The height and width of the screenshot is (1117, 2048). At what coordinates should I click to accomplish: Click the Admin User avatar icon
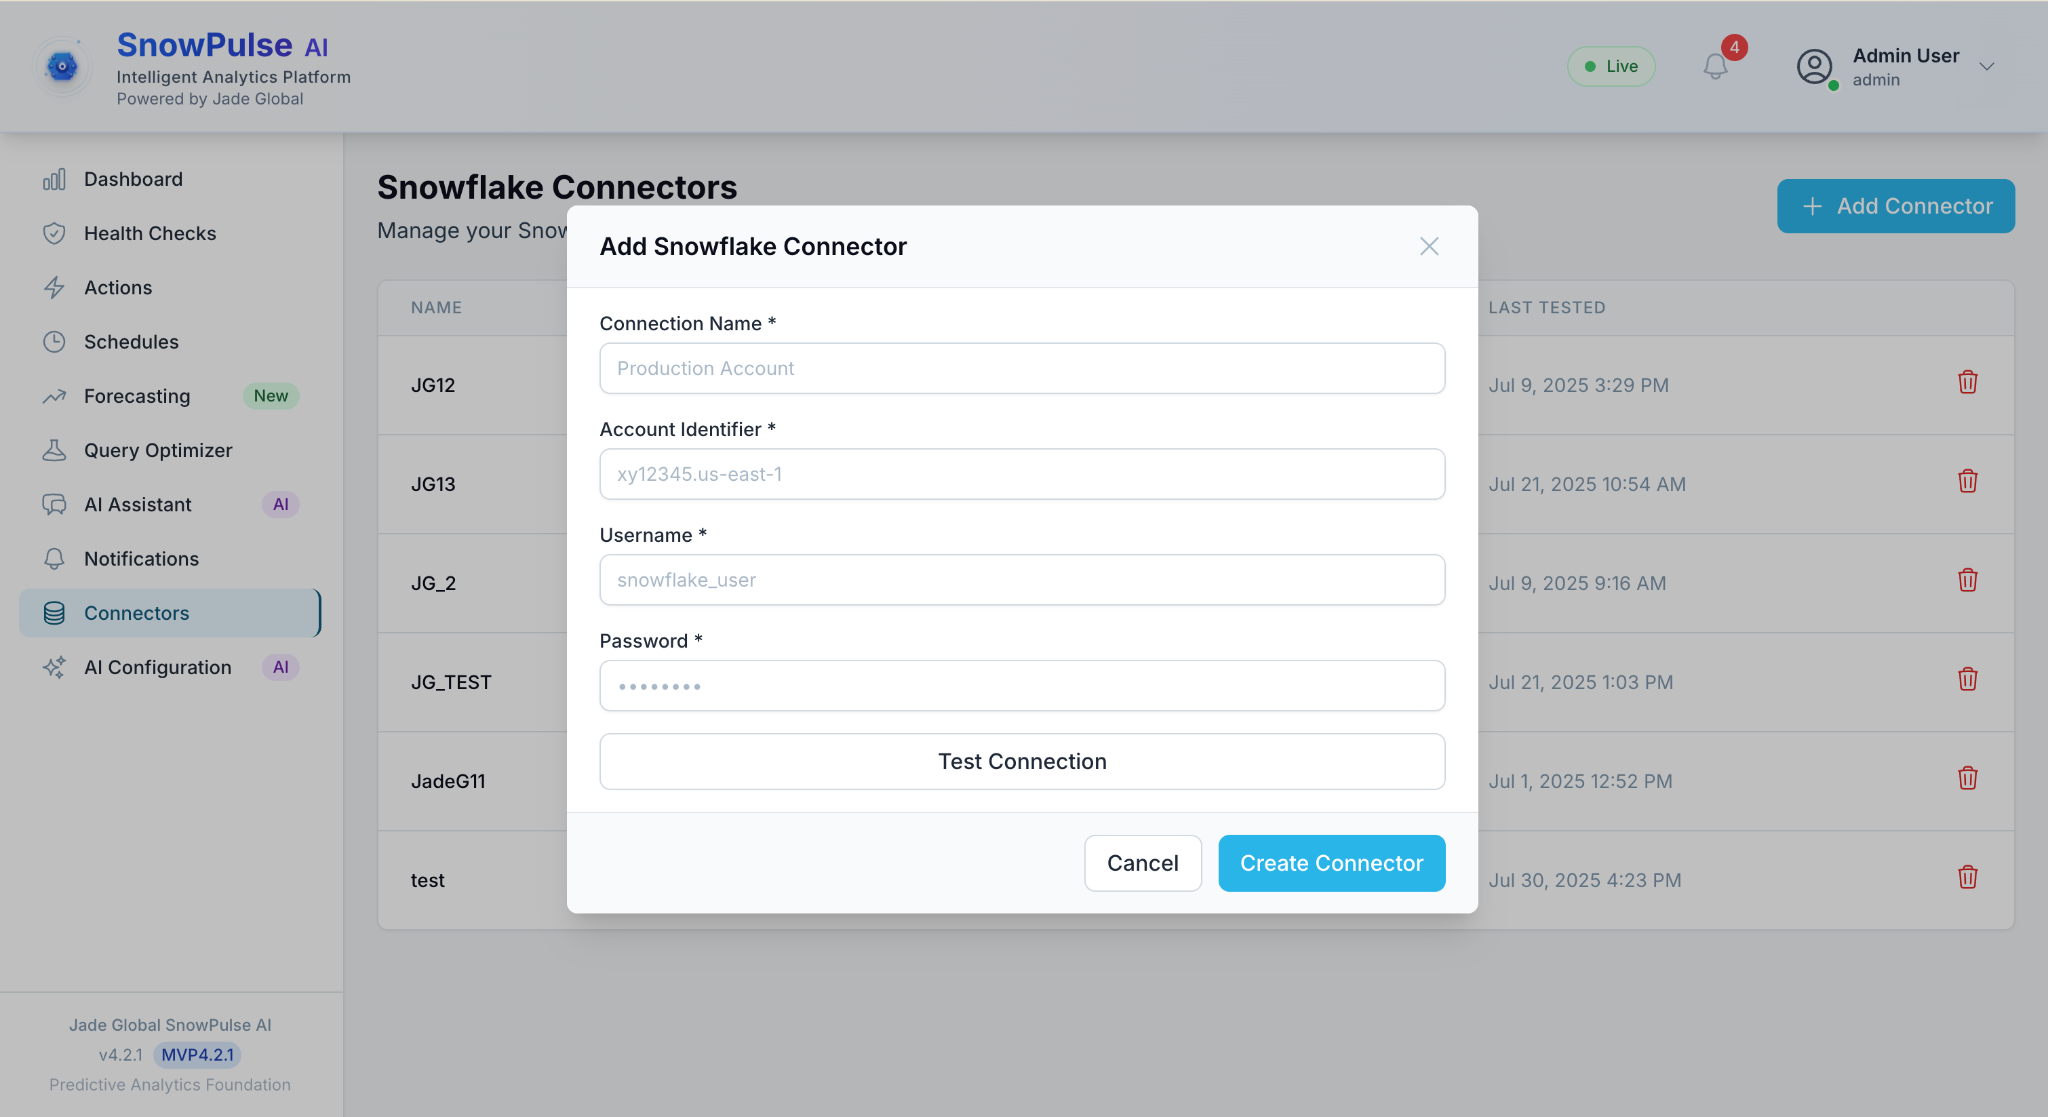tap(1814, 67)
